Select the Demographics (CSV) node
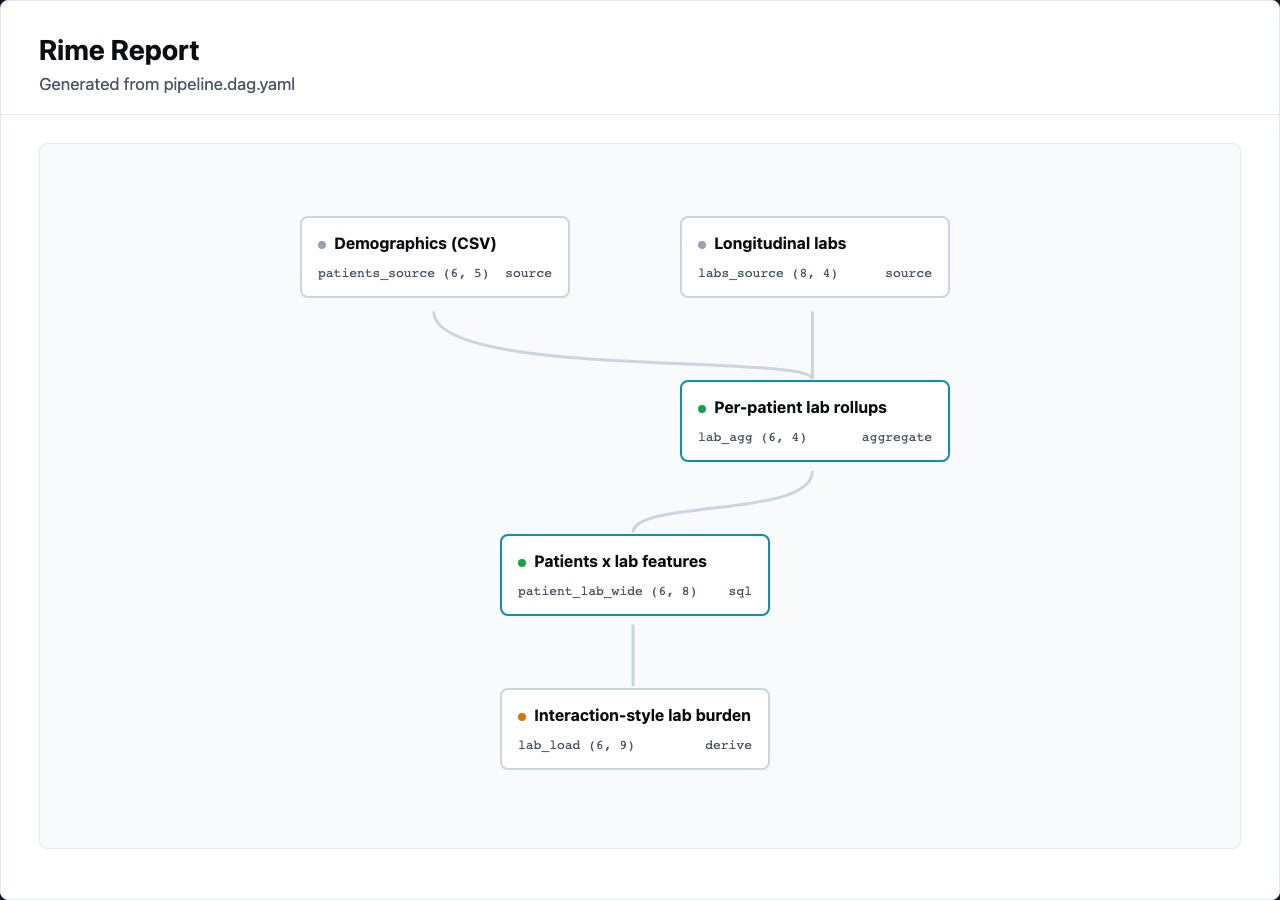 point(435,257)
